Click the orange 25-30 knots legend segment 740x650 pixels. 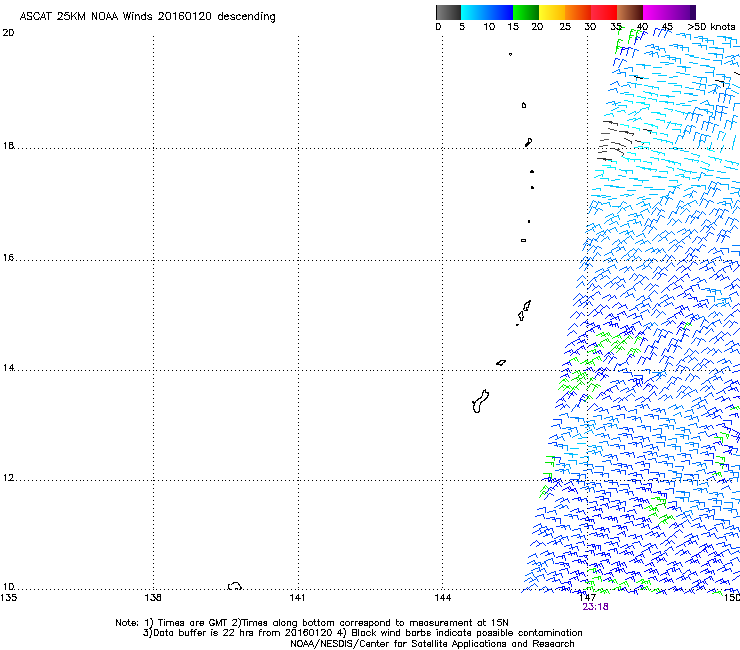pos(578,12)
